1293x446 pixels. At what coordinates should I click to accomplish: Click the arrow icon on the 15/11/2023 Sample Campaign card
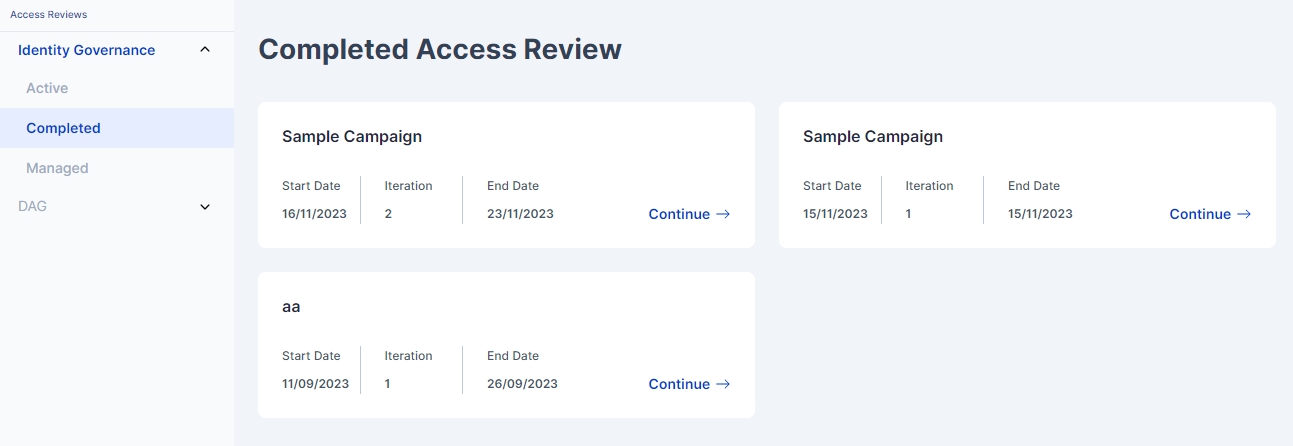[1244, 214]
